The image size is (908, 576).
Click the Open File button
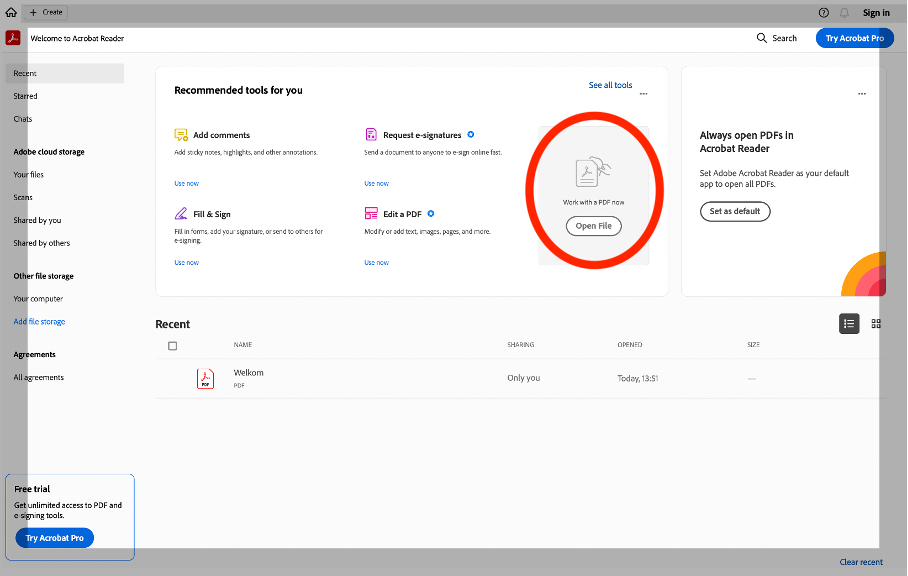pyautogui.click(x=594, y=226)
